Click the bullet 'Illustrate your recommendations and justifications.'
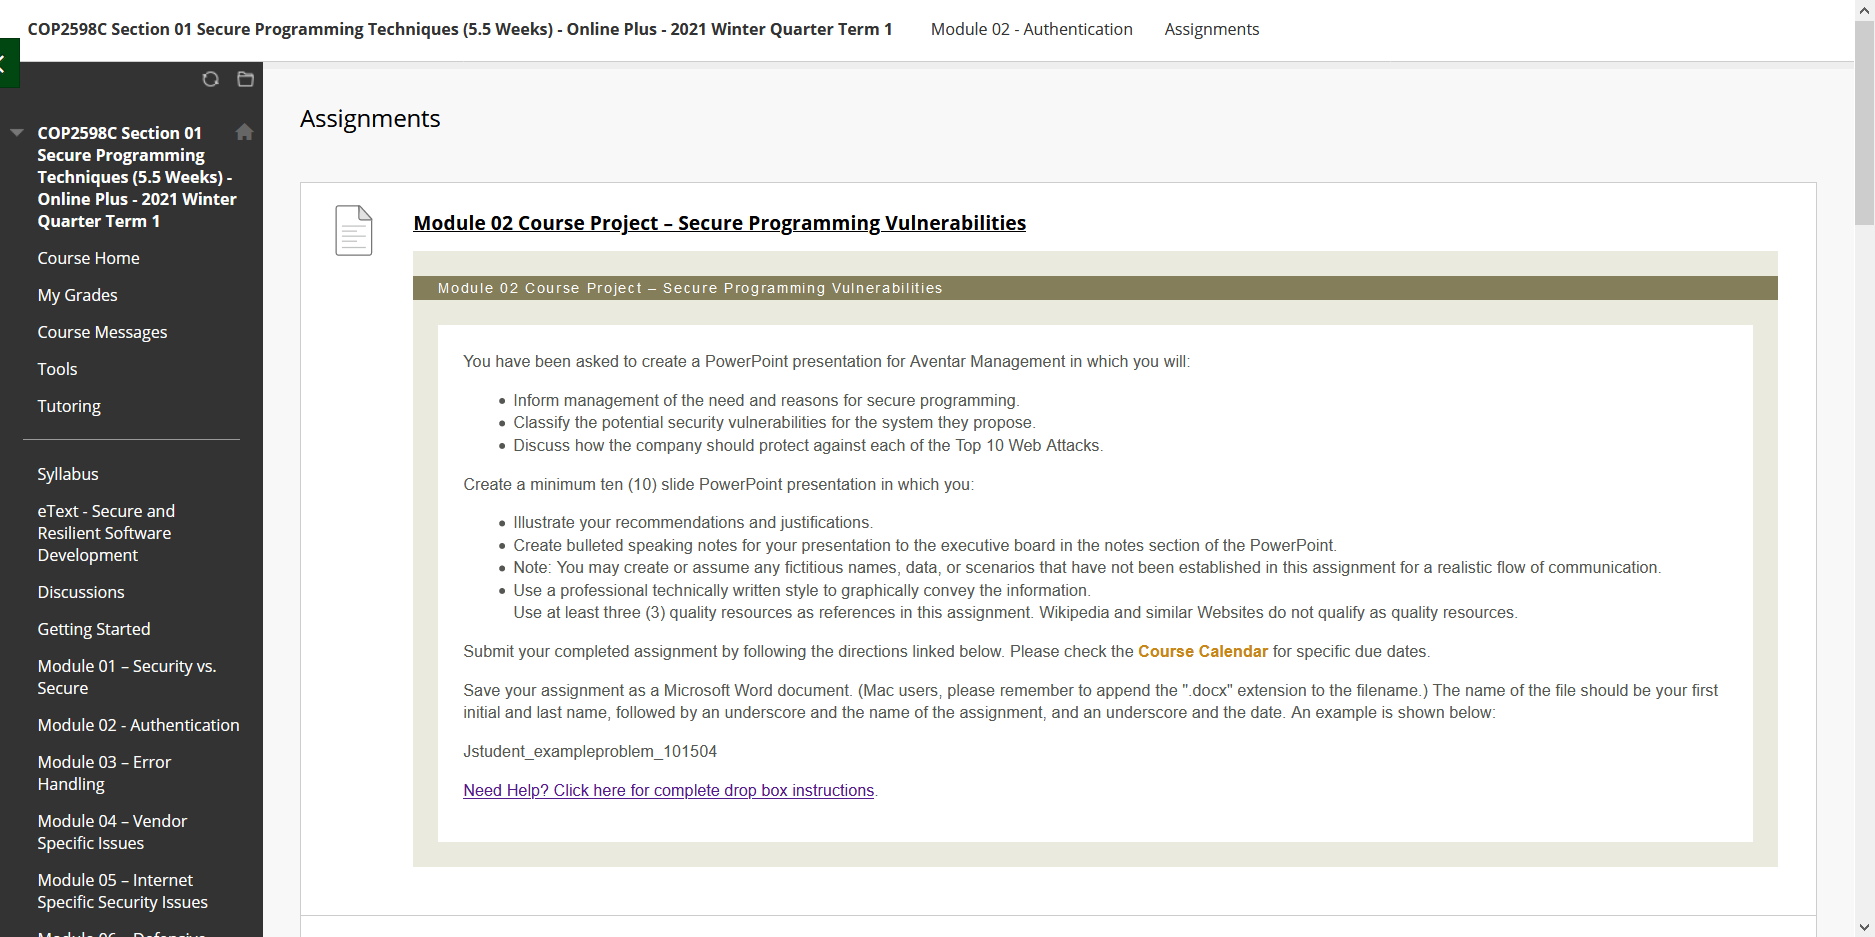 click(693, 522)
